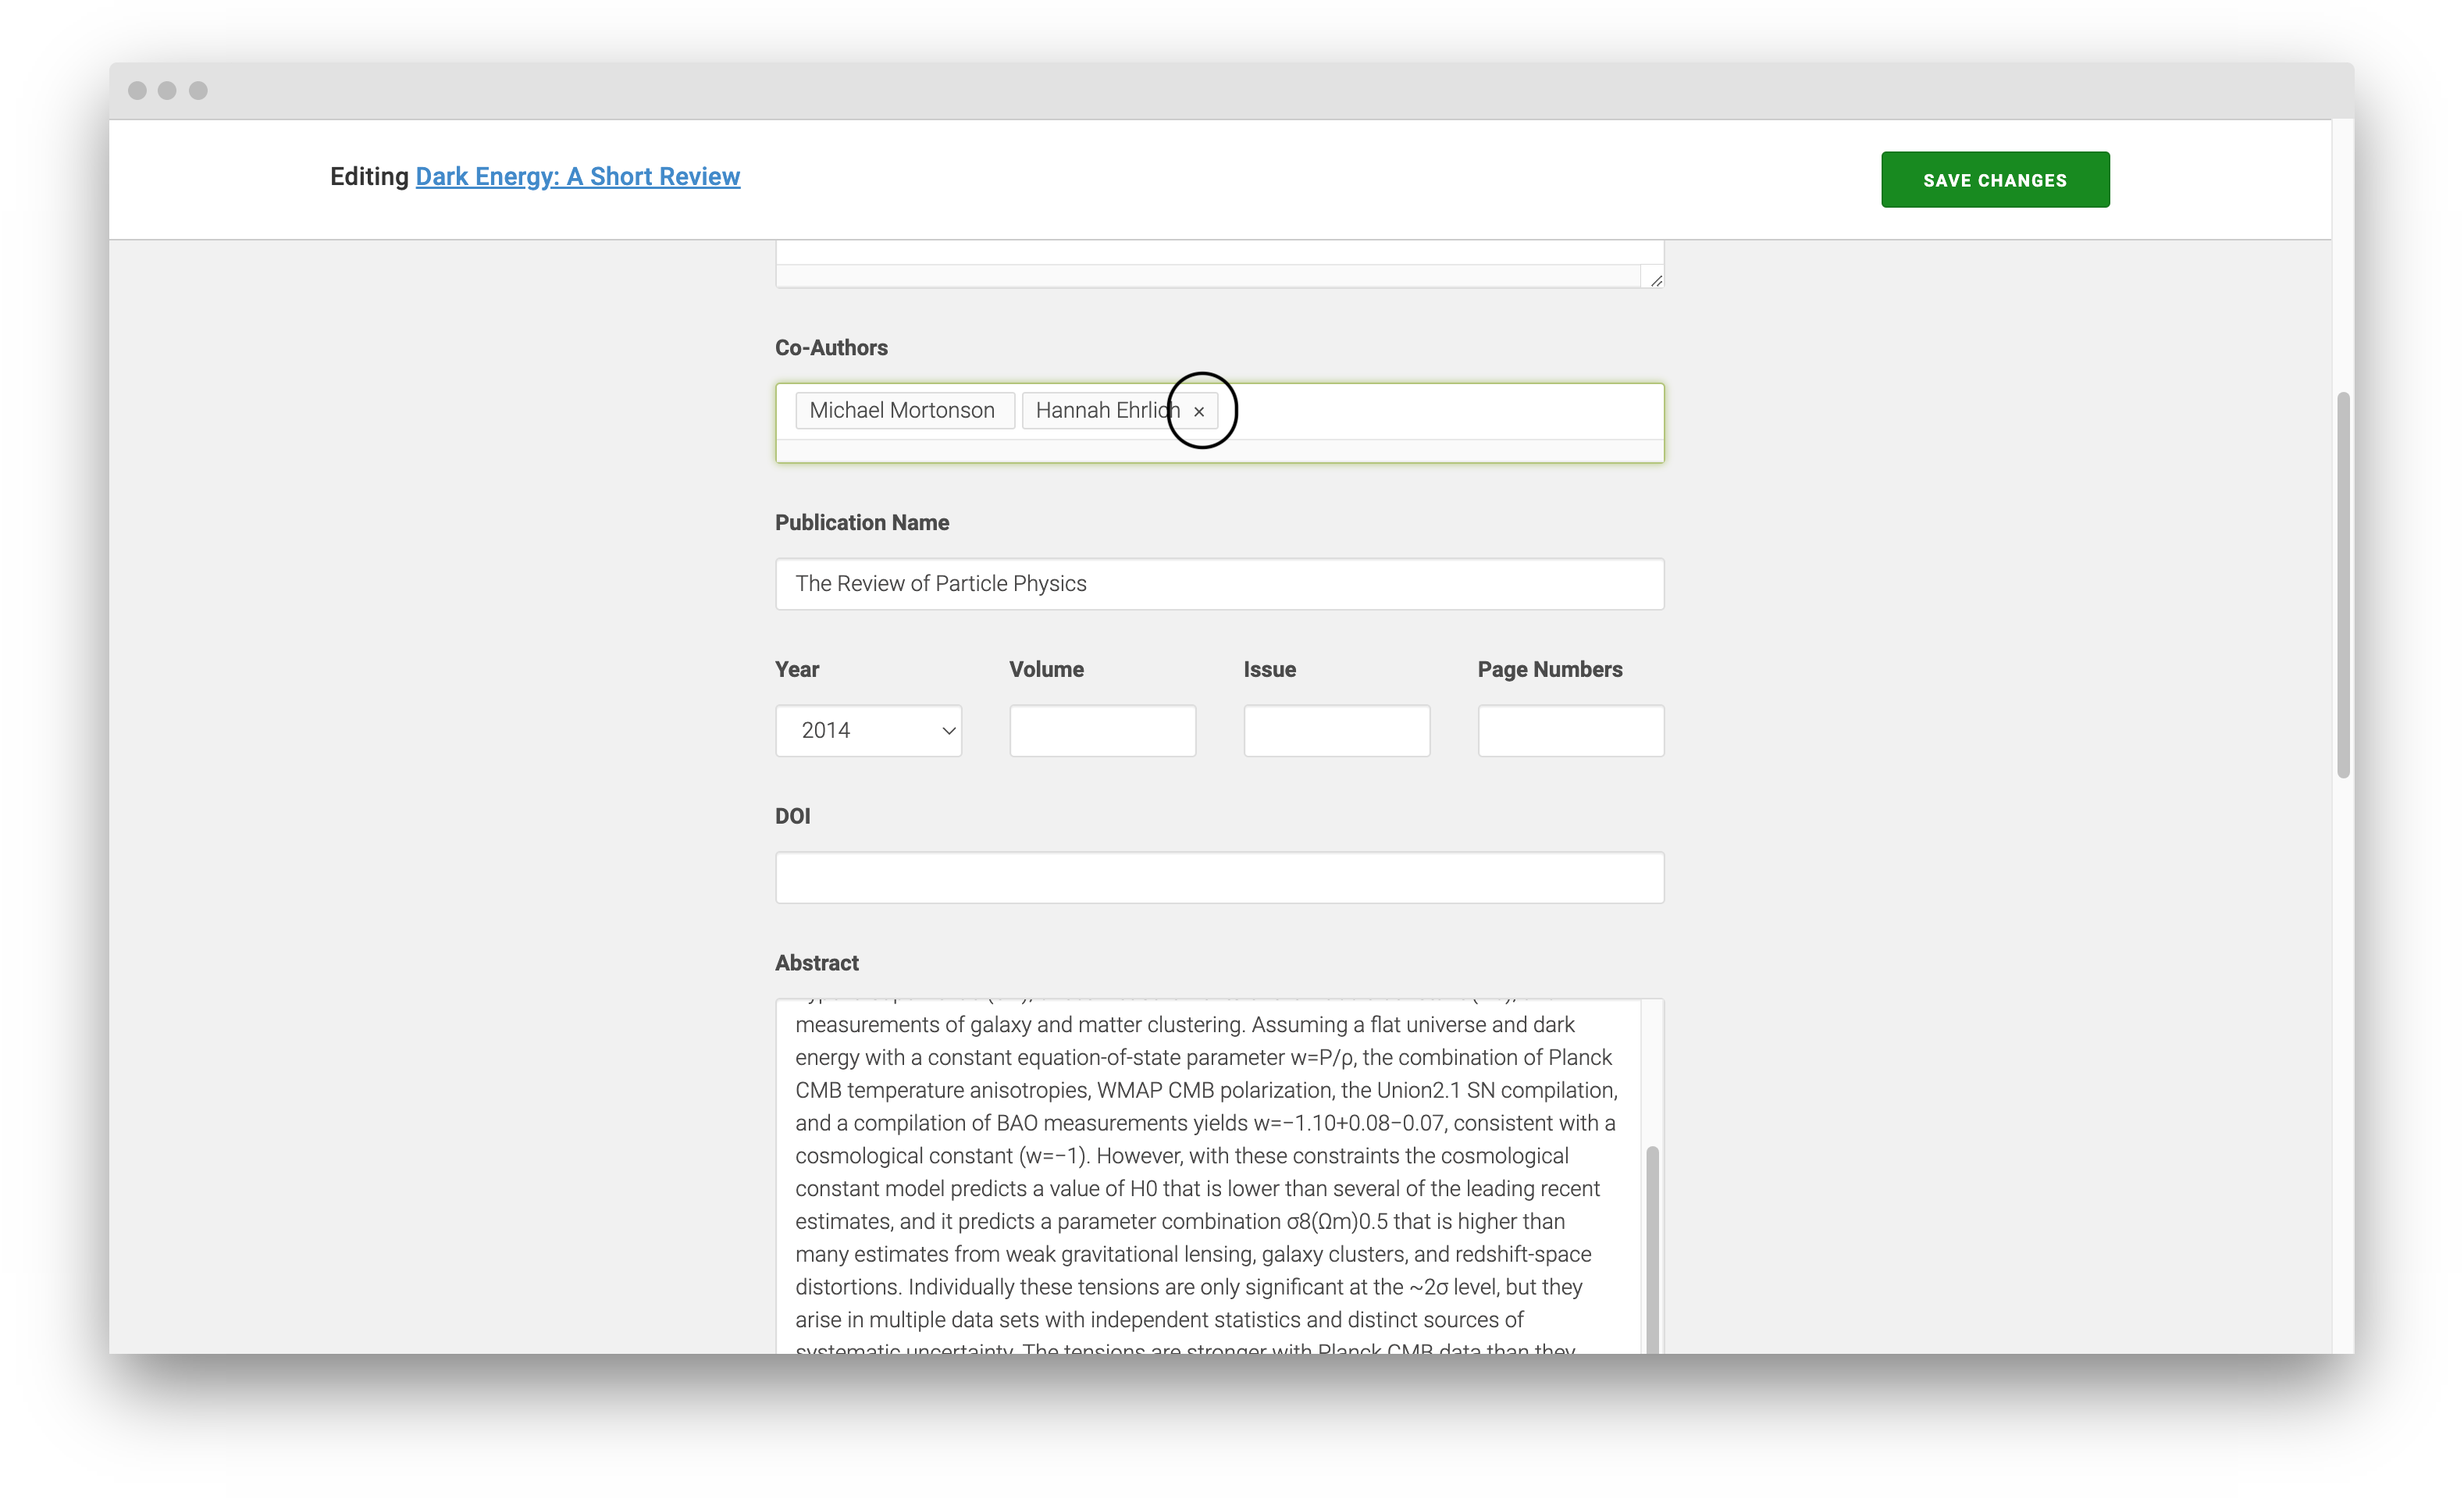Open the Year dropdown showing 2014
The width and height of the screenshot is (2464, 1510).
(x=868, y=730)
